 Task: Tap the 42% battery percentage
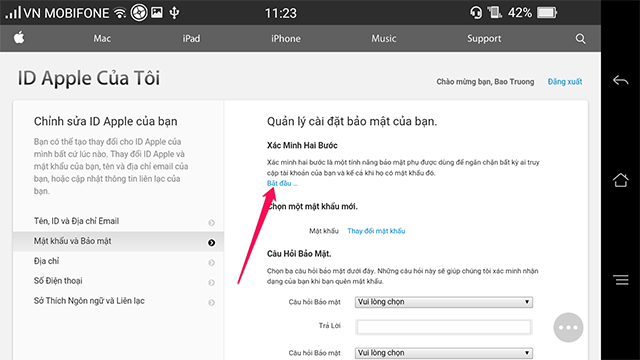coord(520,13)
